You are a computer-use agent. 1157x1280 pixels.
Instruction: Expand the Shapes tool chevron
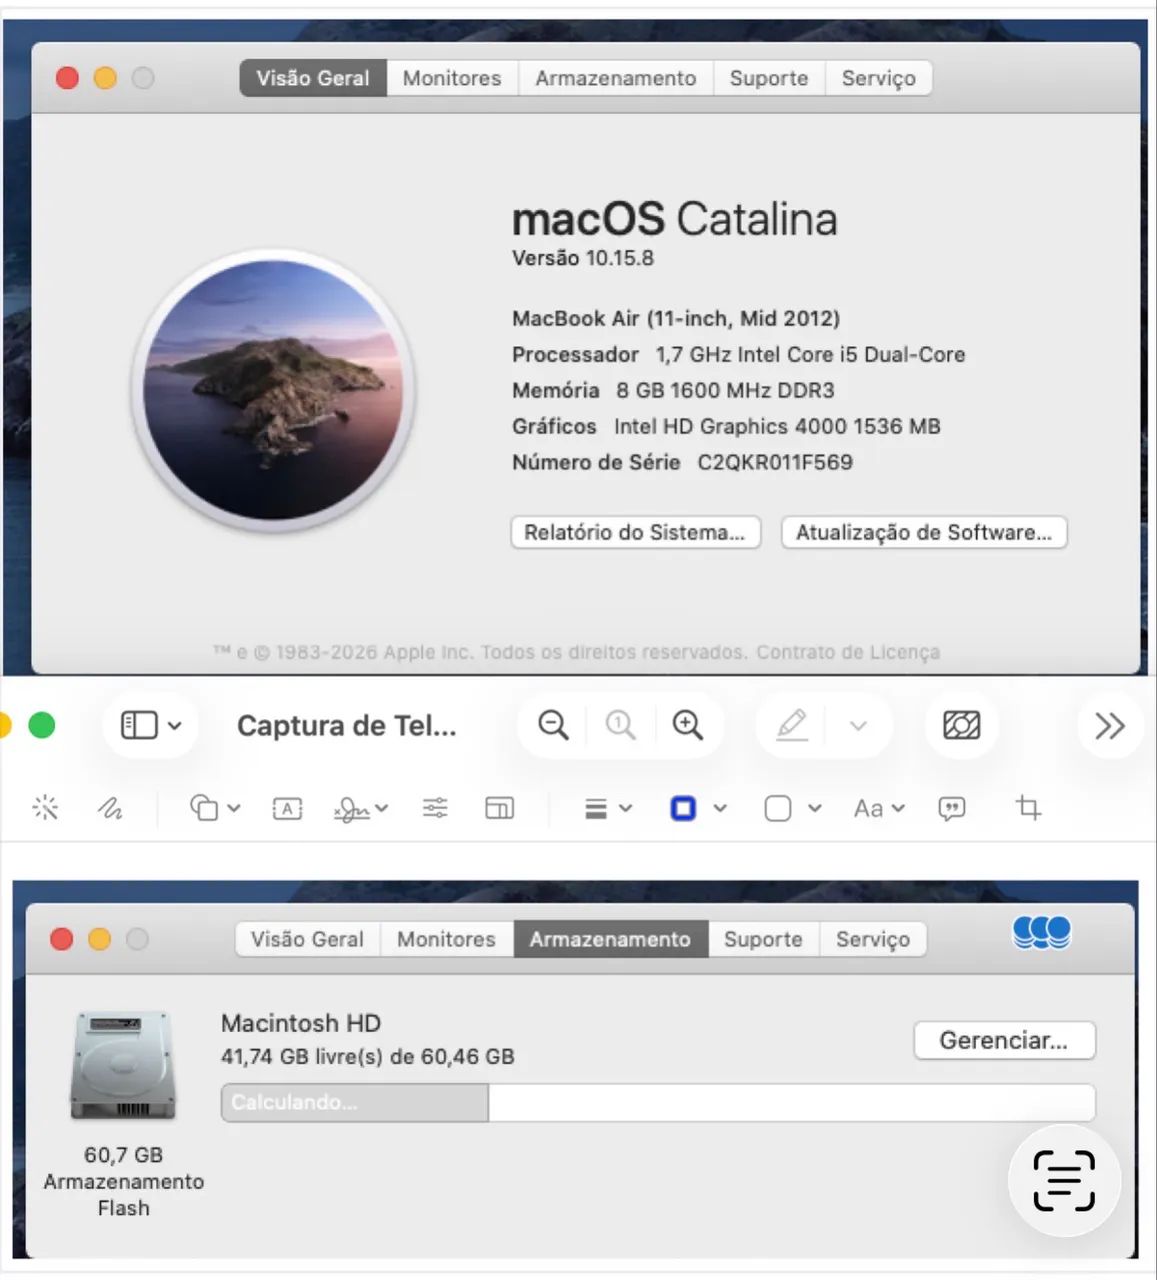(x=234, y=808)
